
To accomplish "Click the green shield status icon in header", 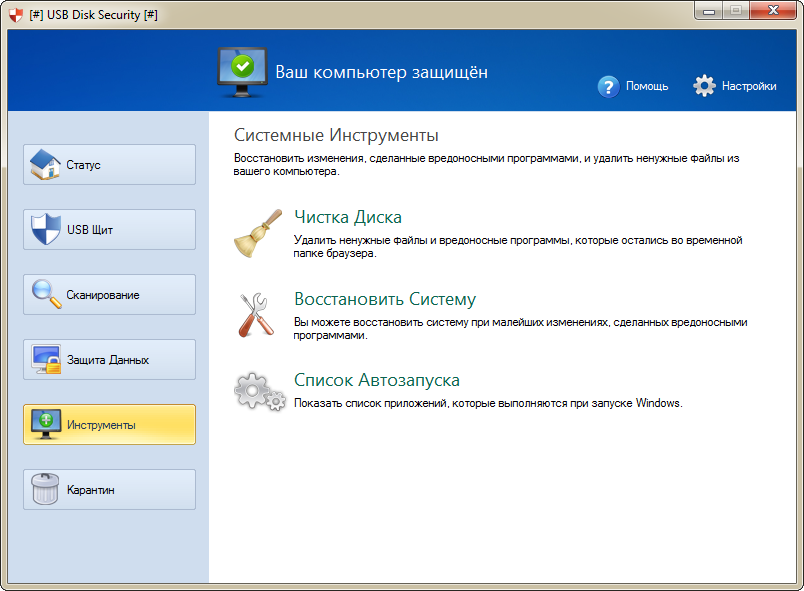I will (x=243, y=67).
